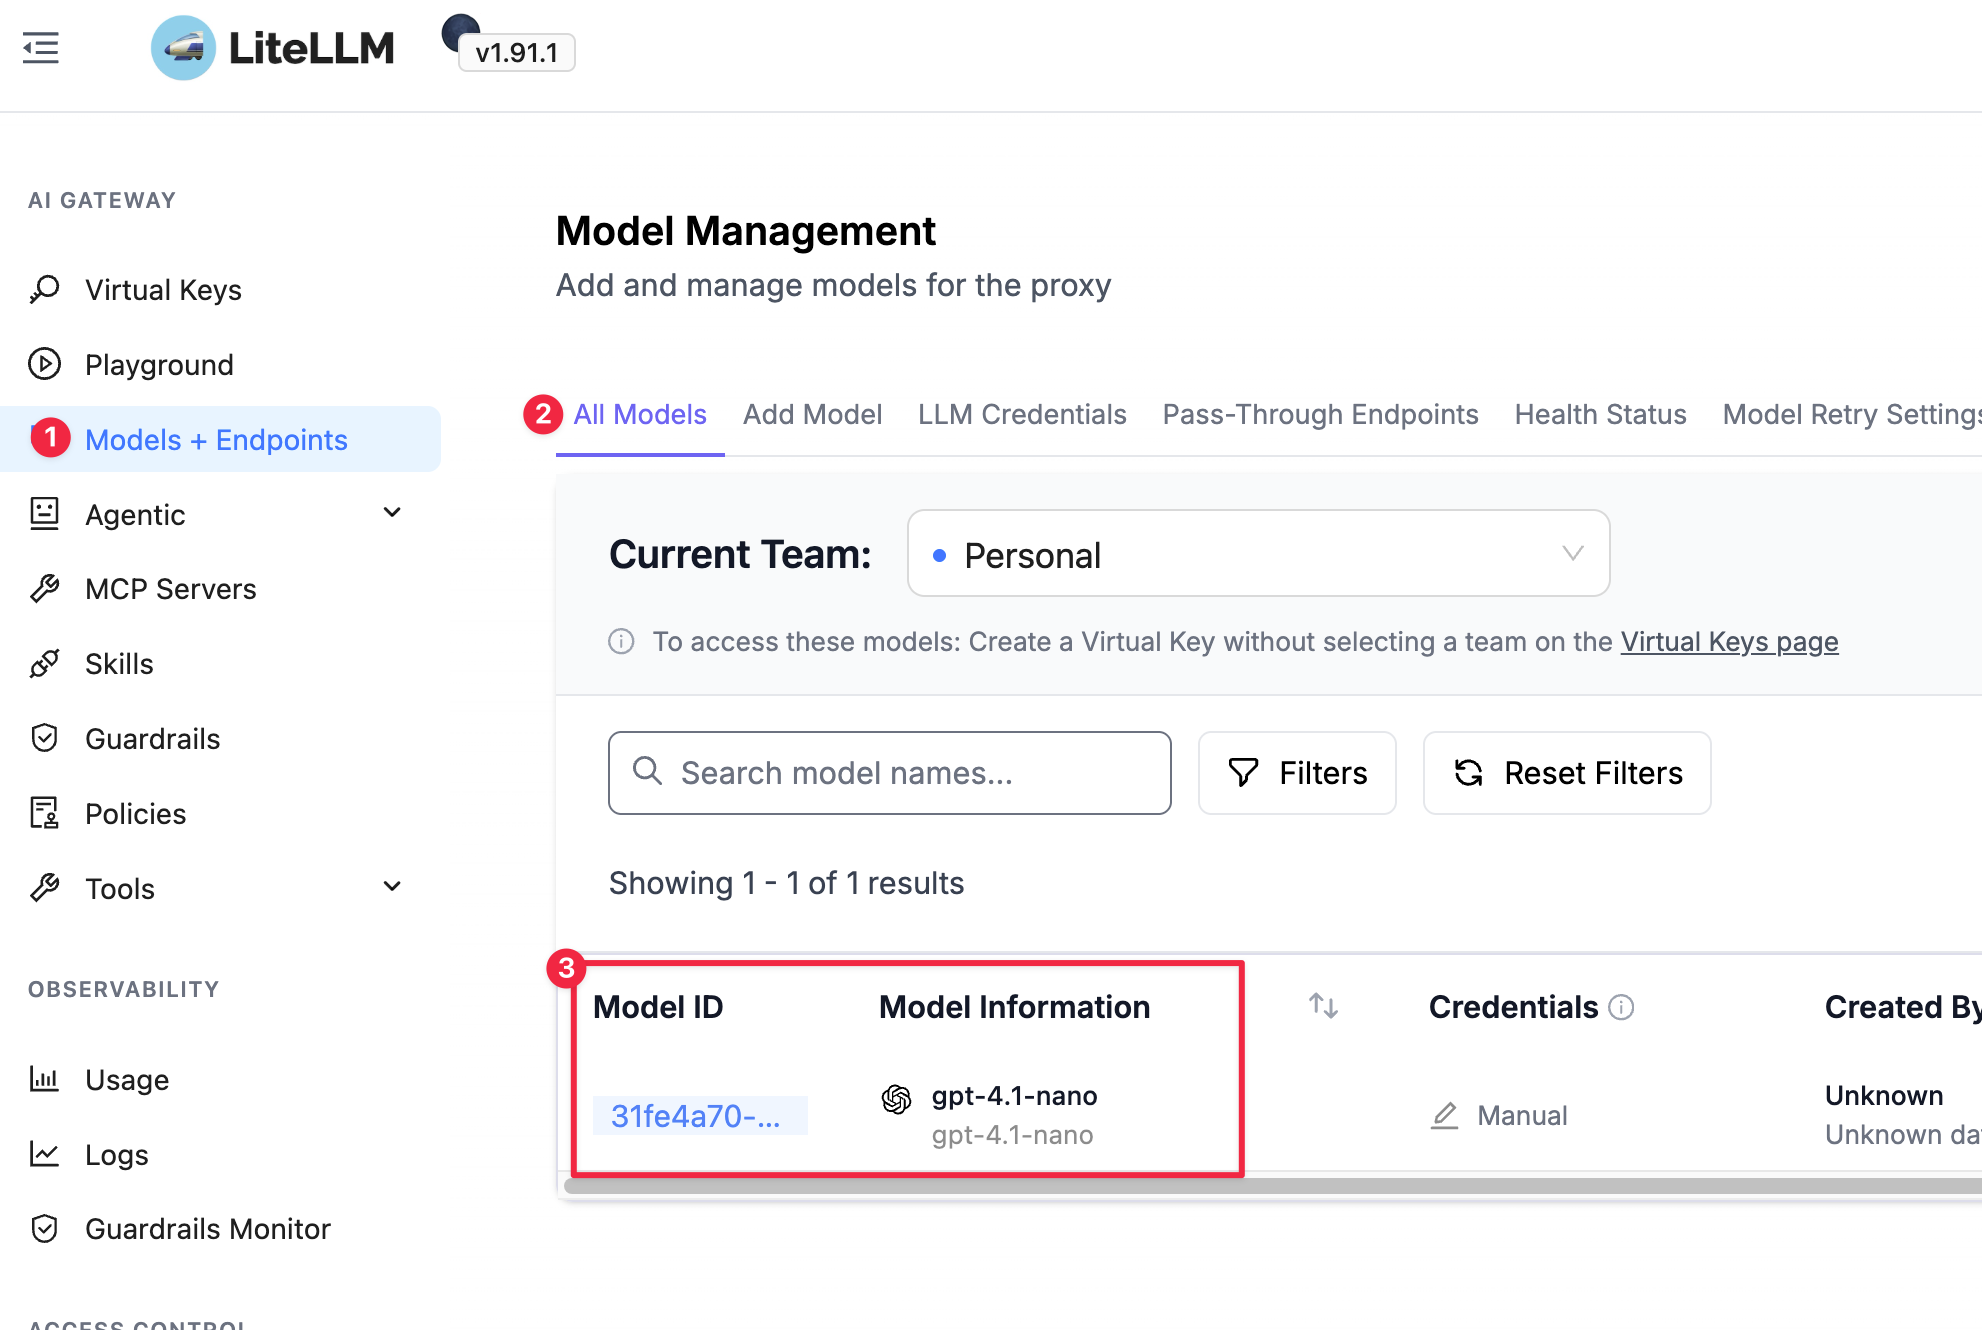Open Guardrails from the sidebar
This screenshot has width=1982, height=1330.
(x=152, y=739)
